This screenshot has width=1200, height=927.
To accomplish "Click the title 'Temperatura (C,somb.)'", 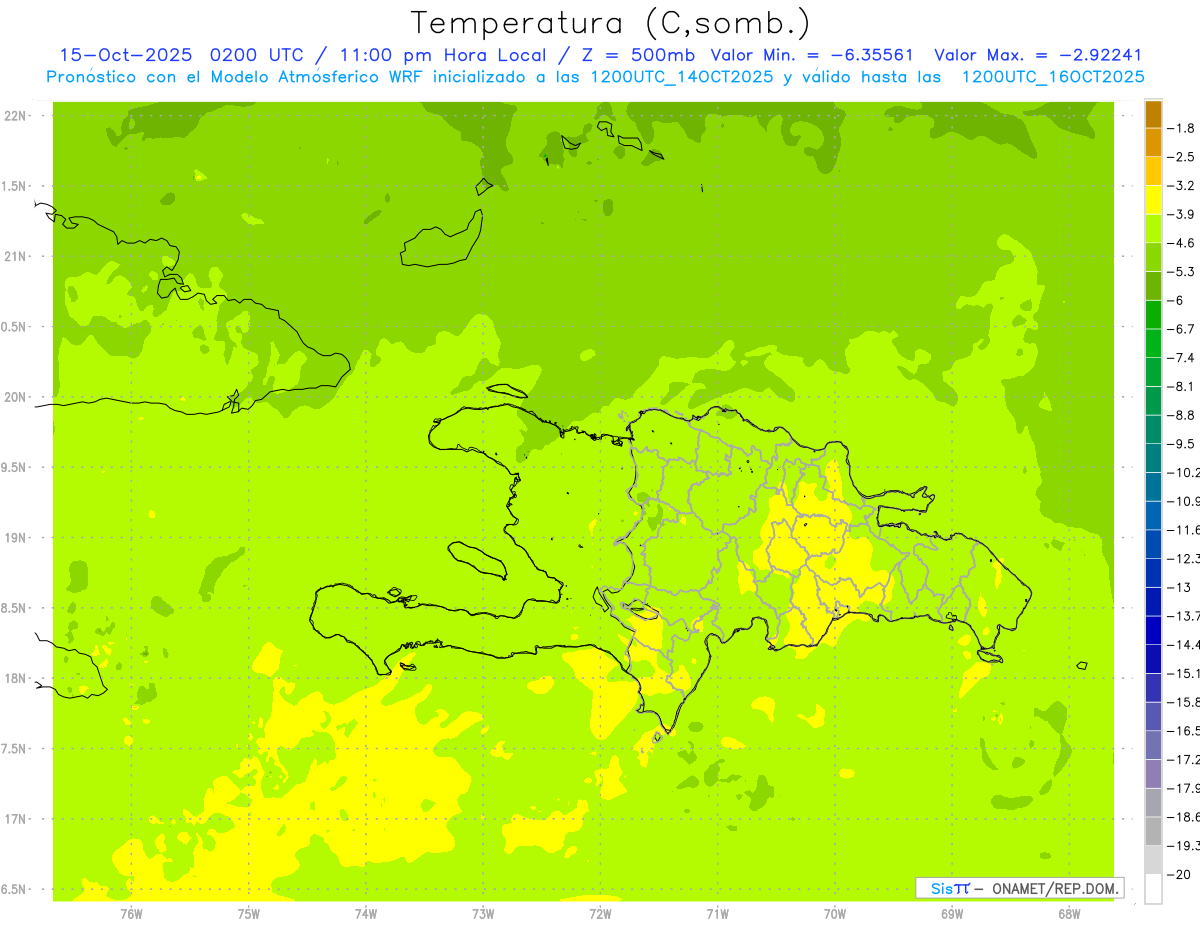I will [x=610, y=23].
